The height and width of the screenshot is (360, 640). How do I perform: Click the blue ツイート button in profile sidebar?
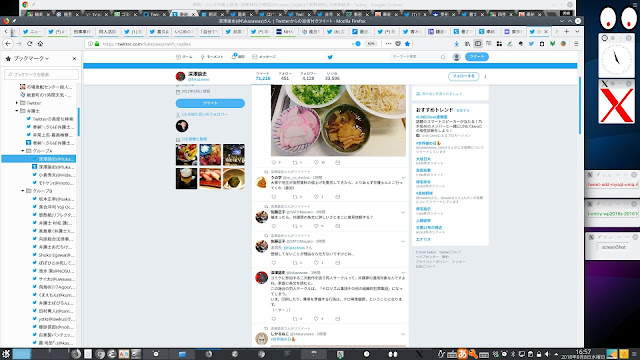(x=210, y=103)
